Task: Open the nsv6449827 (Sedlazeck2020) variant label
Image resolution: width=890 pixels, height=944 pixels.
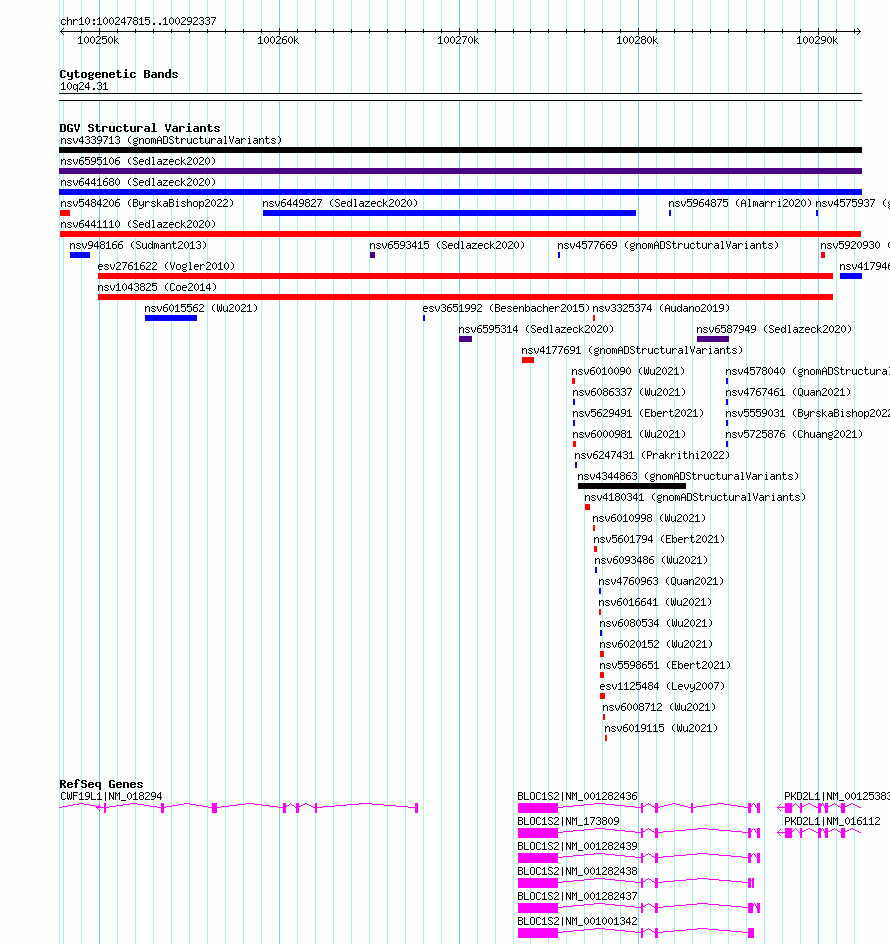Action: pos(340,203)
